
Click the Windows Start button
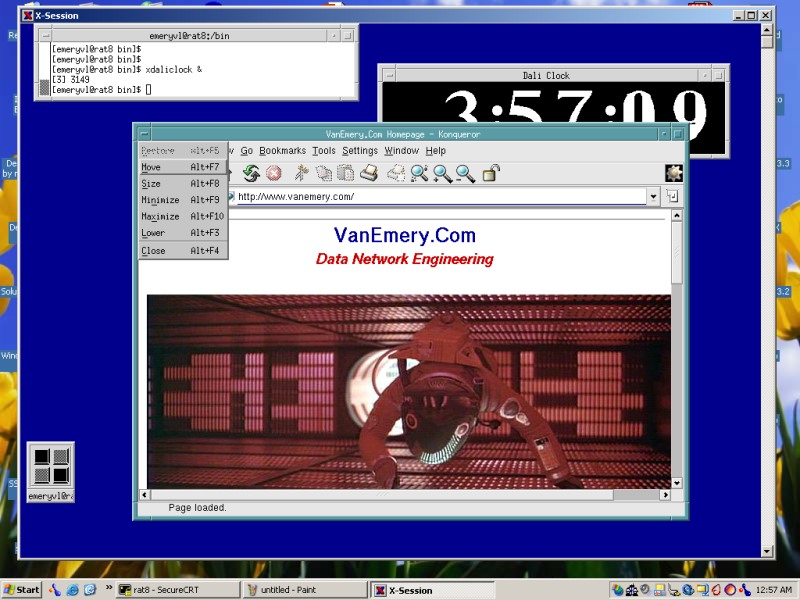point(22,590)
